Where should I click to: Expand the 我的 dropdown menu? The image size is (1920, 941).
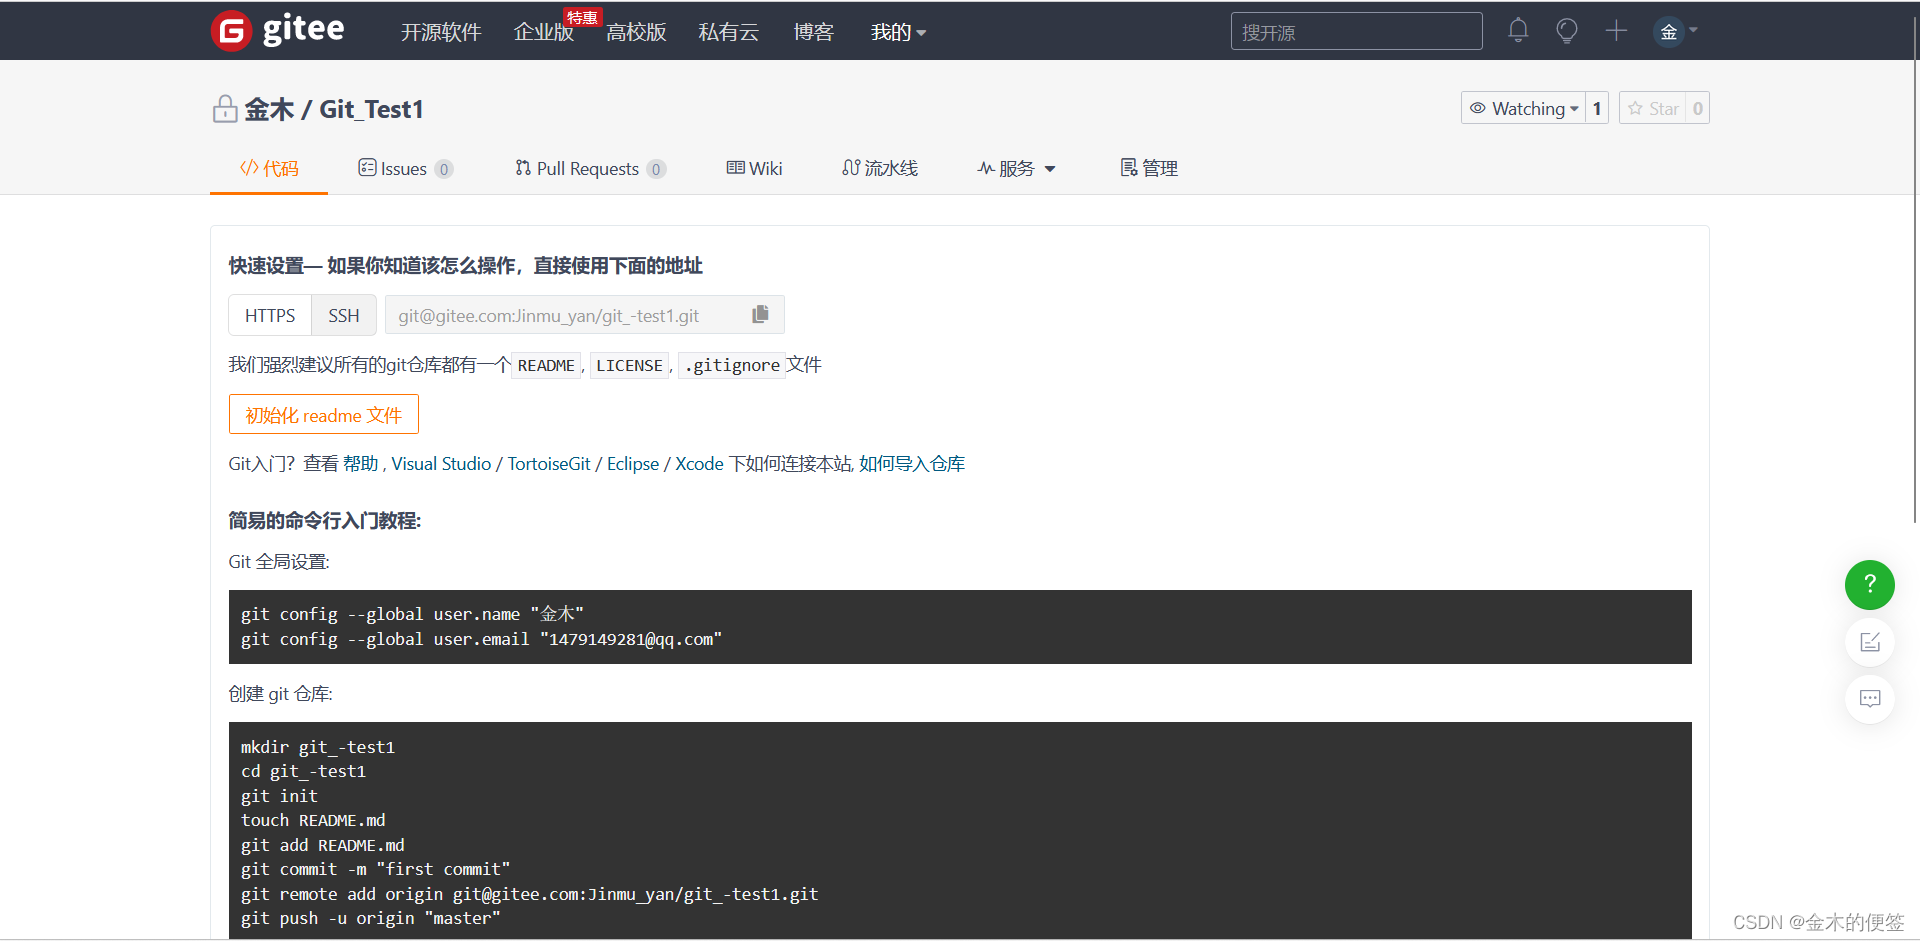click(x=898, y=32)
